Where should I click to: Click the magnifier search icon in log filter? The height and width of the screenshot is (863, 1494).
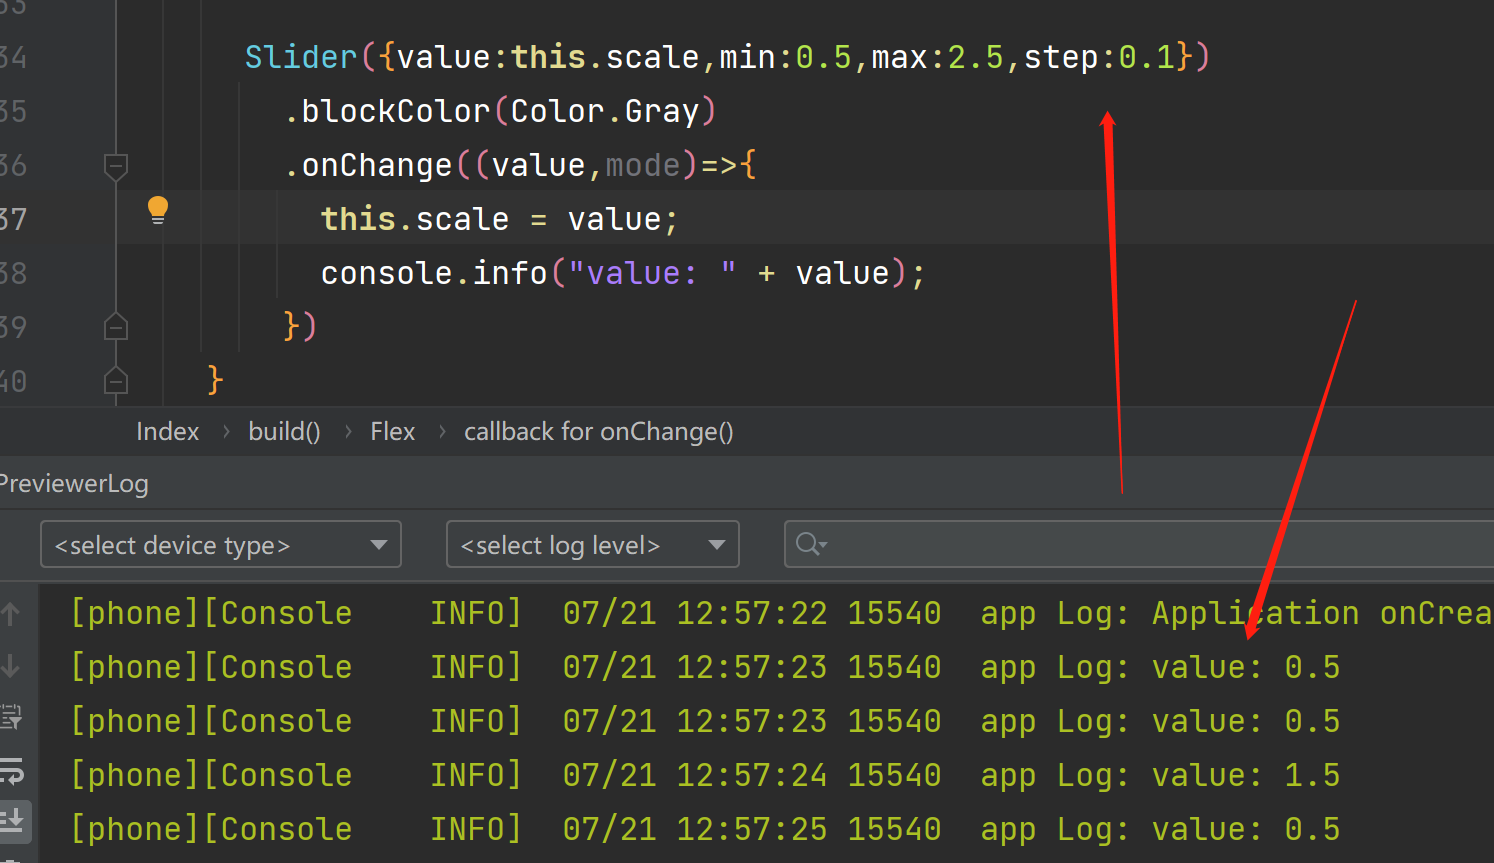coord(810,545)
